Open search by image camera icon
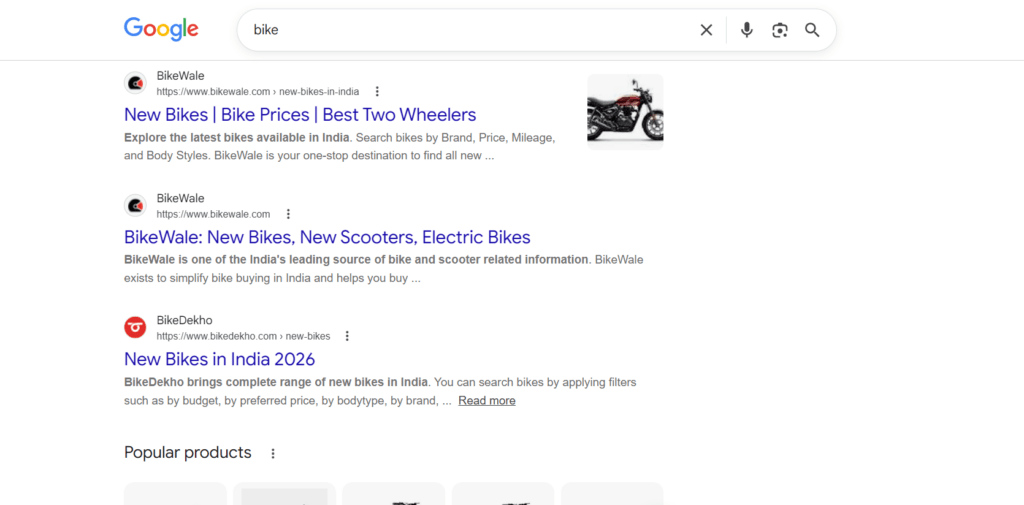The width and height of the screenshot is (1024, 505). click(x=780, y=30)
